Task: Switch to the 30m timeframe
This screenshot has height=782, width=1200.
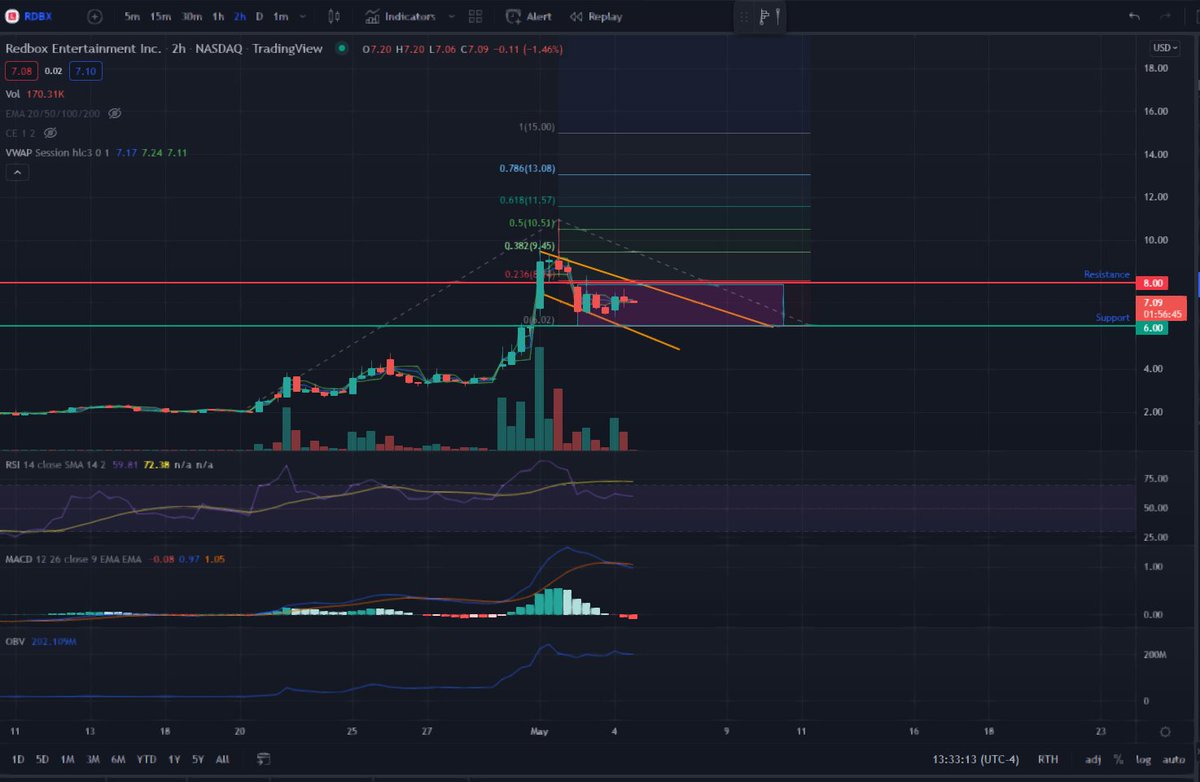Action: 191,16
